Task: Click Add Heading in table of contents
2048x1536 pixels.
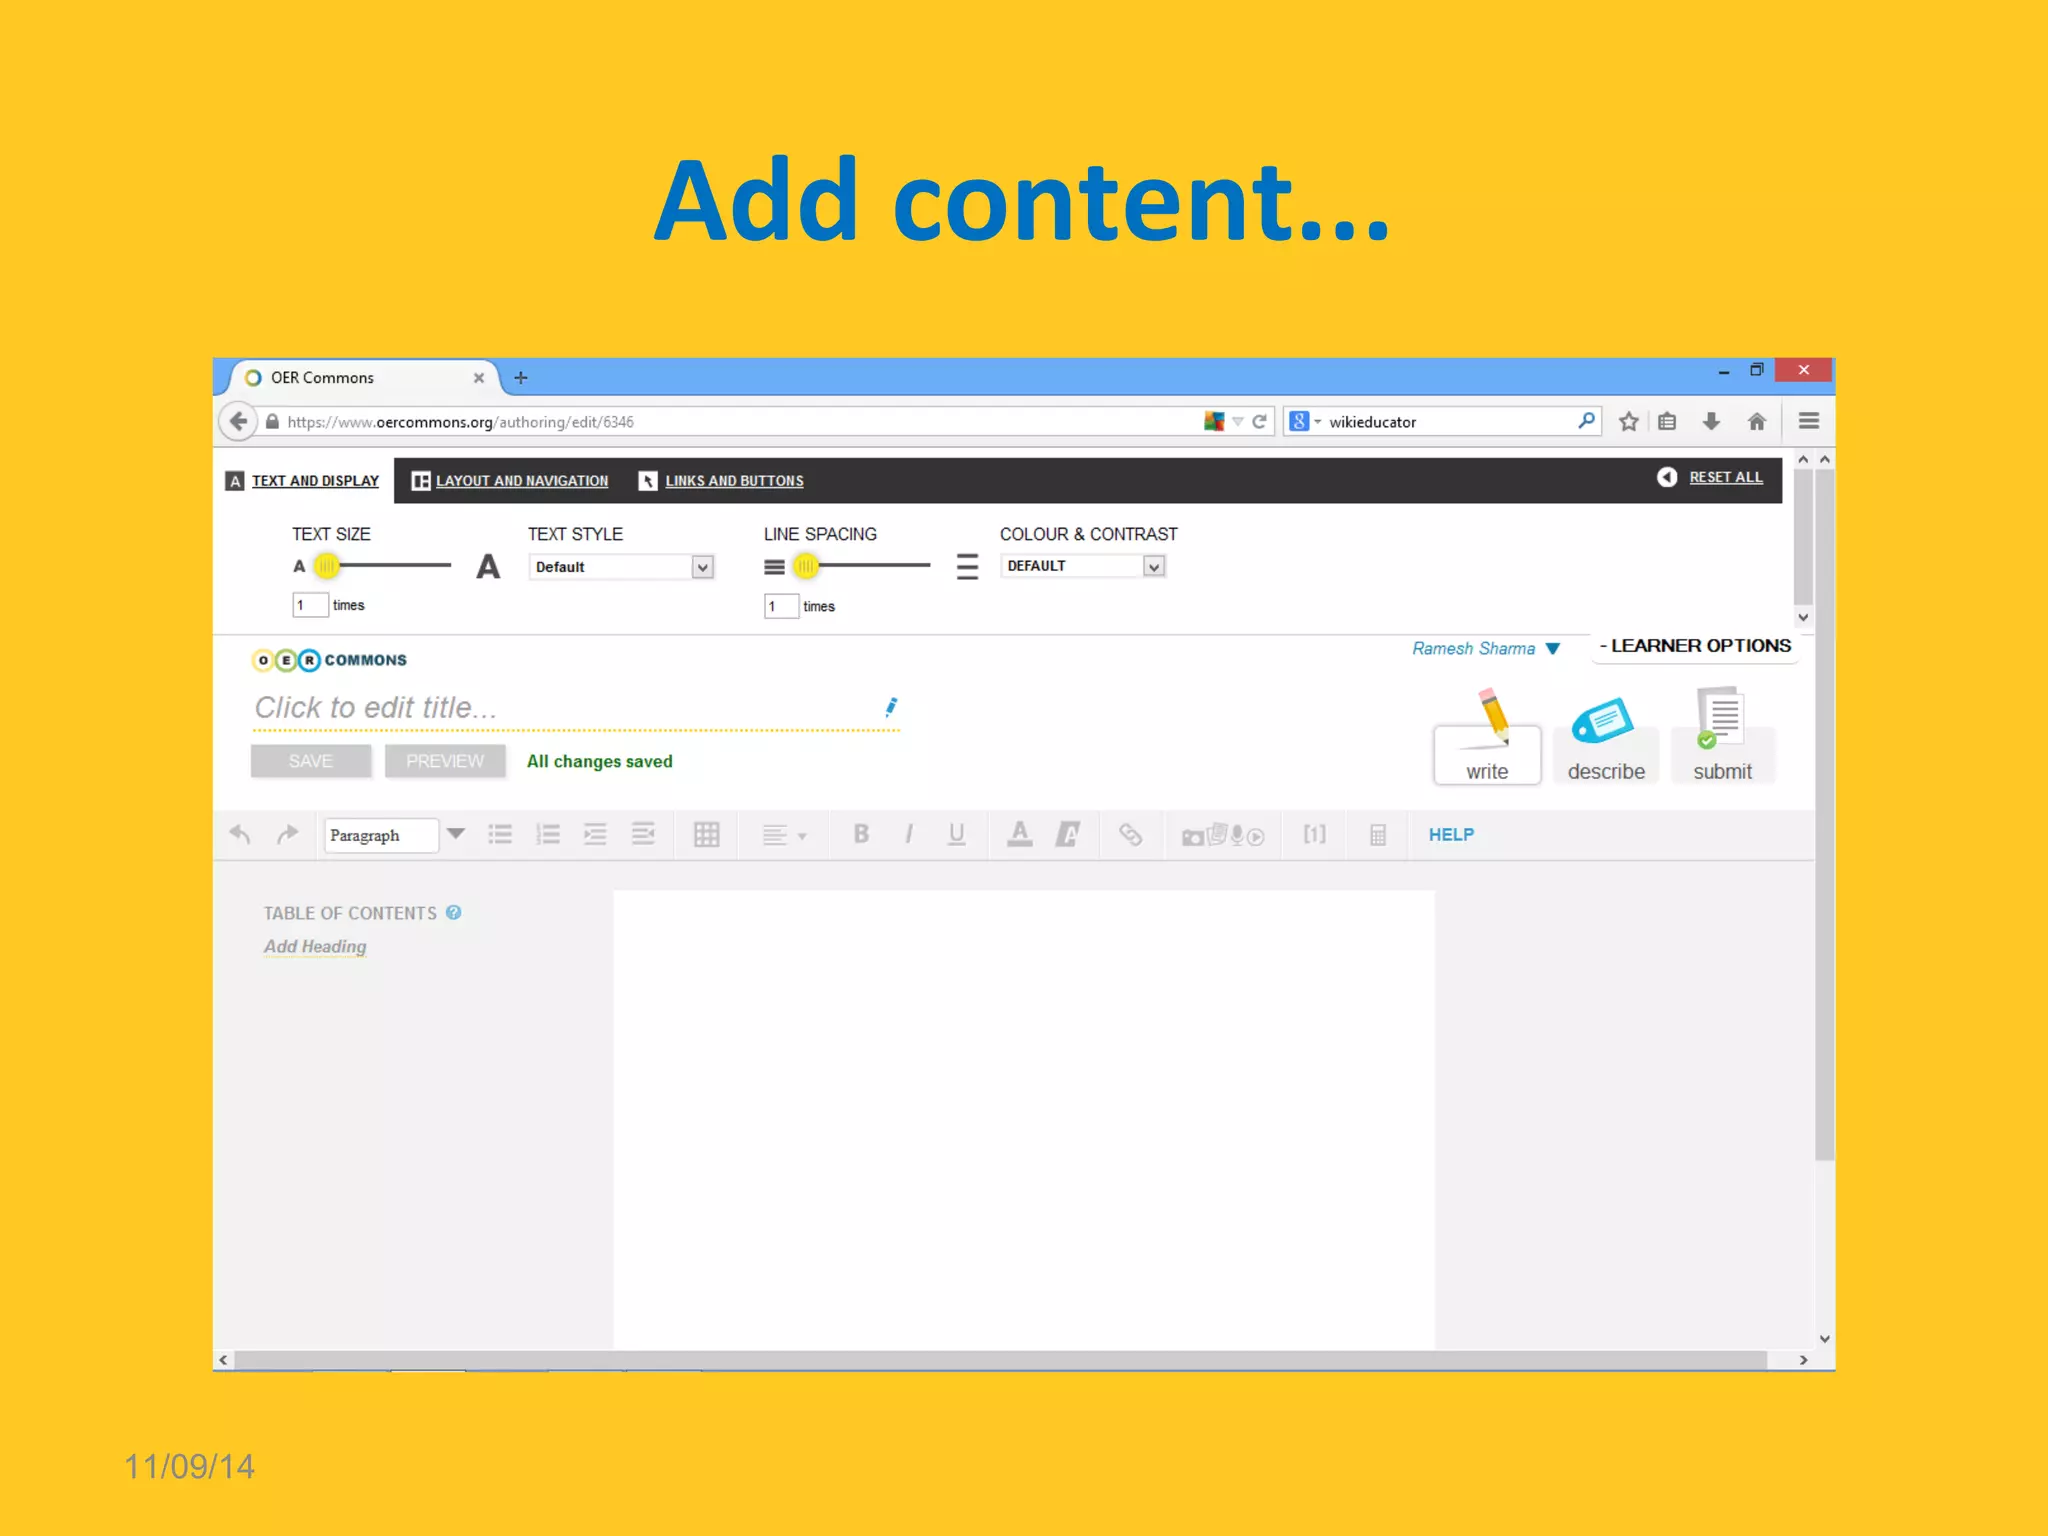Action: (315, 947)
